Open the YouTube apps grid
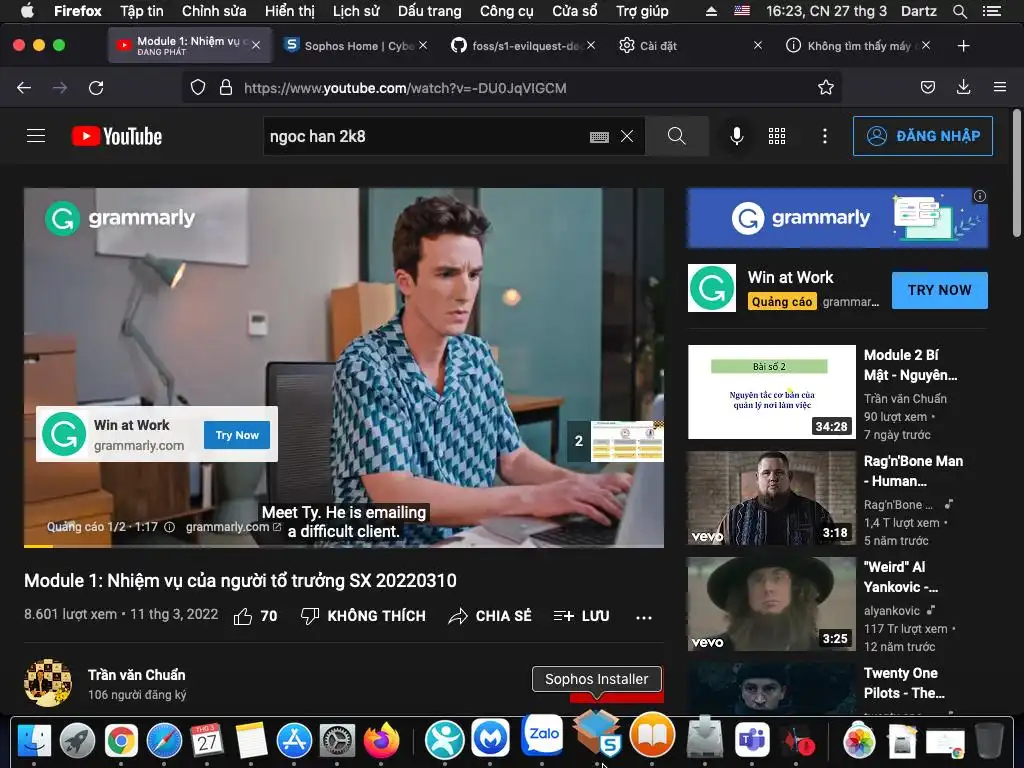 pos(777,136)
